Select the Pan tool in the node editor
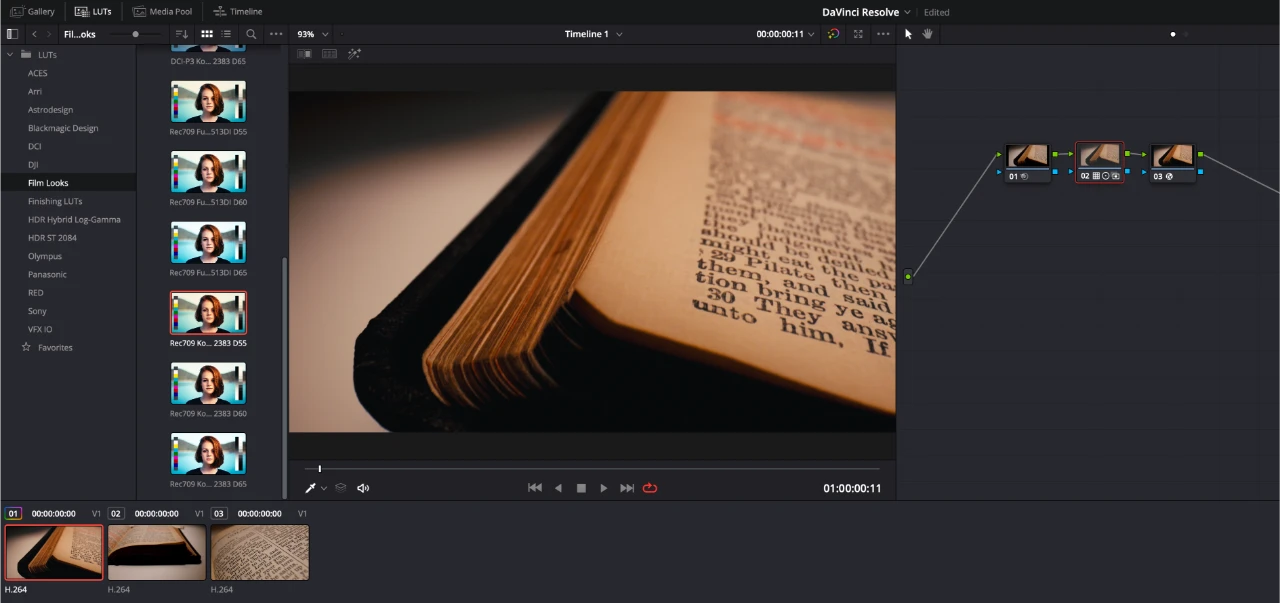The width and height of the screenshot is (1280, 603). tap(927, 33)
